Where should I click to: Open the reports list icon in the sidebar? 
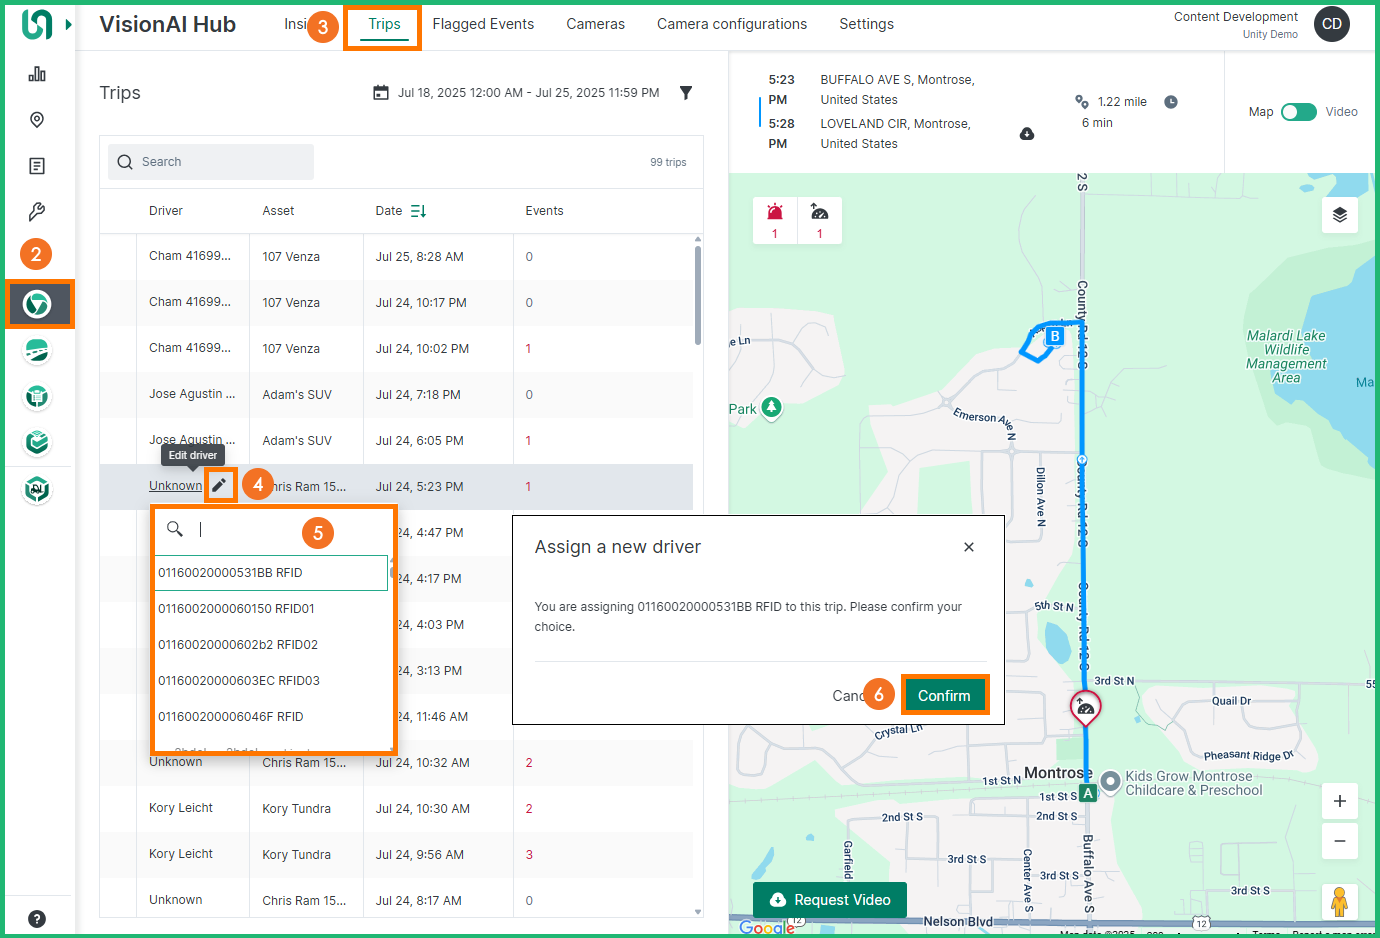(x=36, y=165)
